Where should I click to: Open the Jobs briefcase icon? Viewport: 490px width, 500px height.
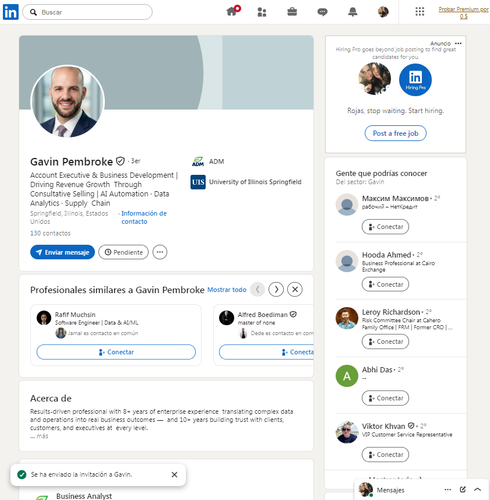pyautogui.click(x=292, y=12)
